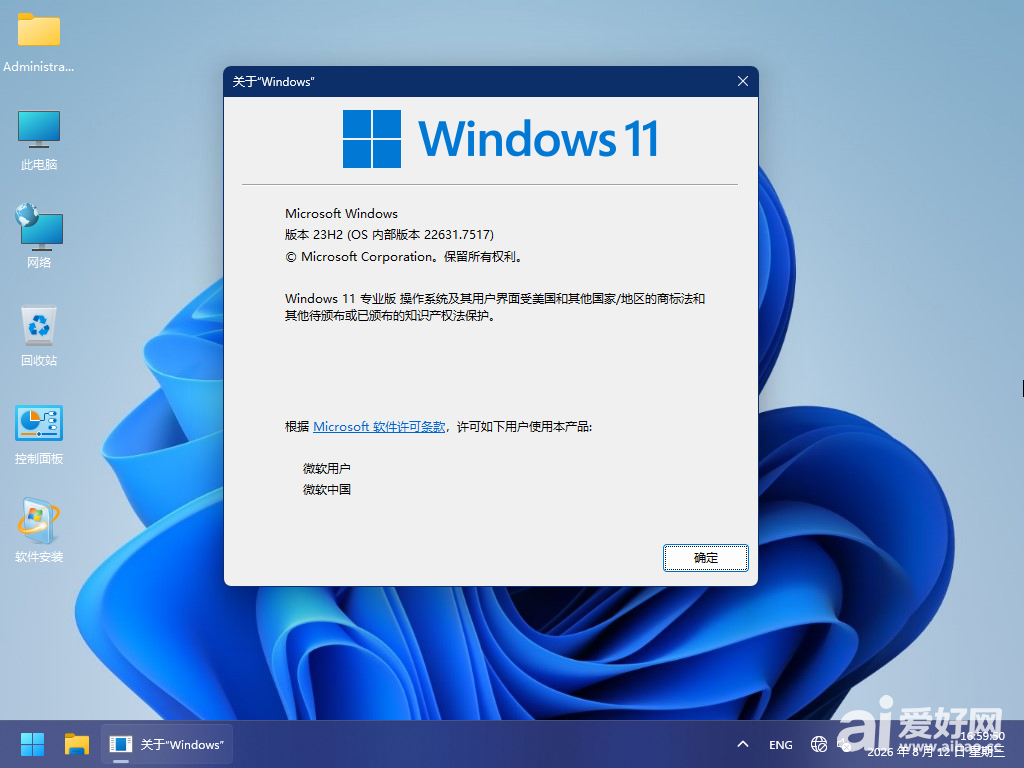Open the Microsoft 软件许可条款 link
This screenshot has height=768, width=1024.
coord(379,426)
